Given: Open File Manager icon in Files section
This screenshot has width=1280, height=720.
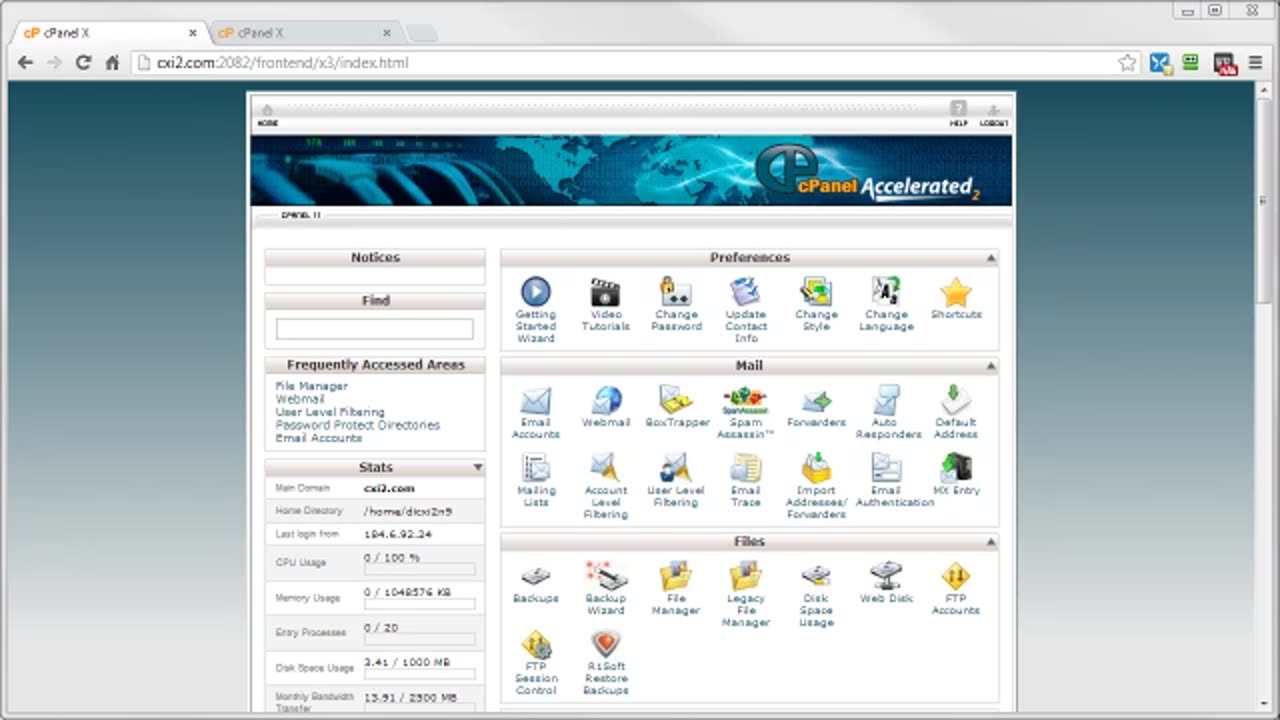Looking at the screenshot, I should [x=676, y=577].
